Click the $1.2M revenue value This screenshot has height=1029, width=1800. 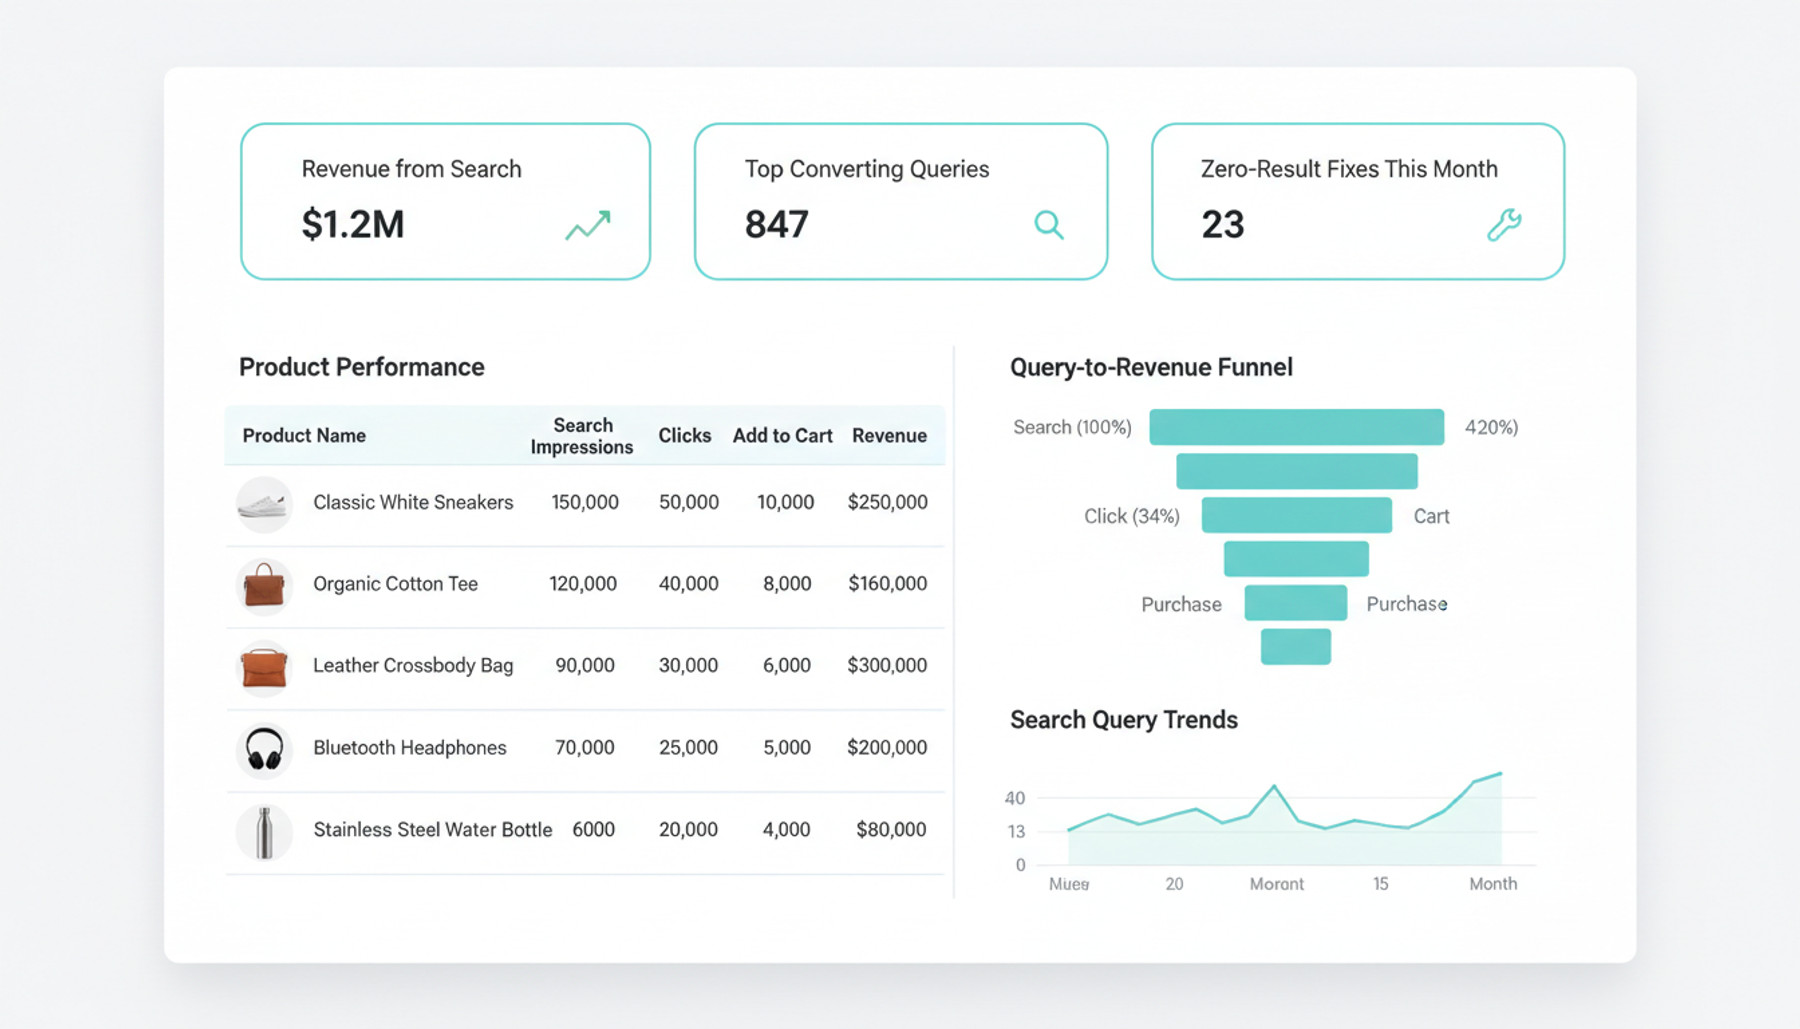(353, 224)
